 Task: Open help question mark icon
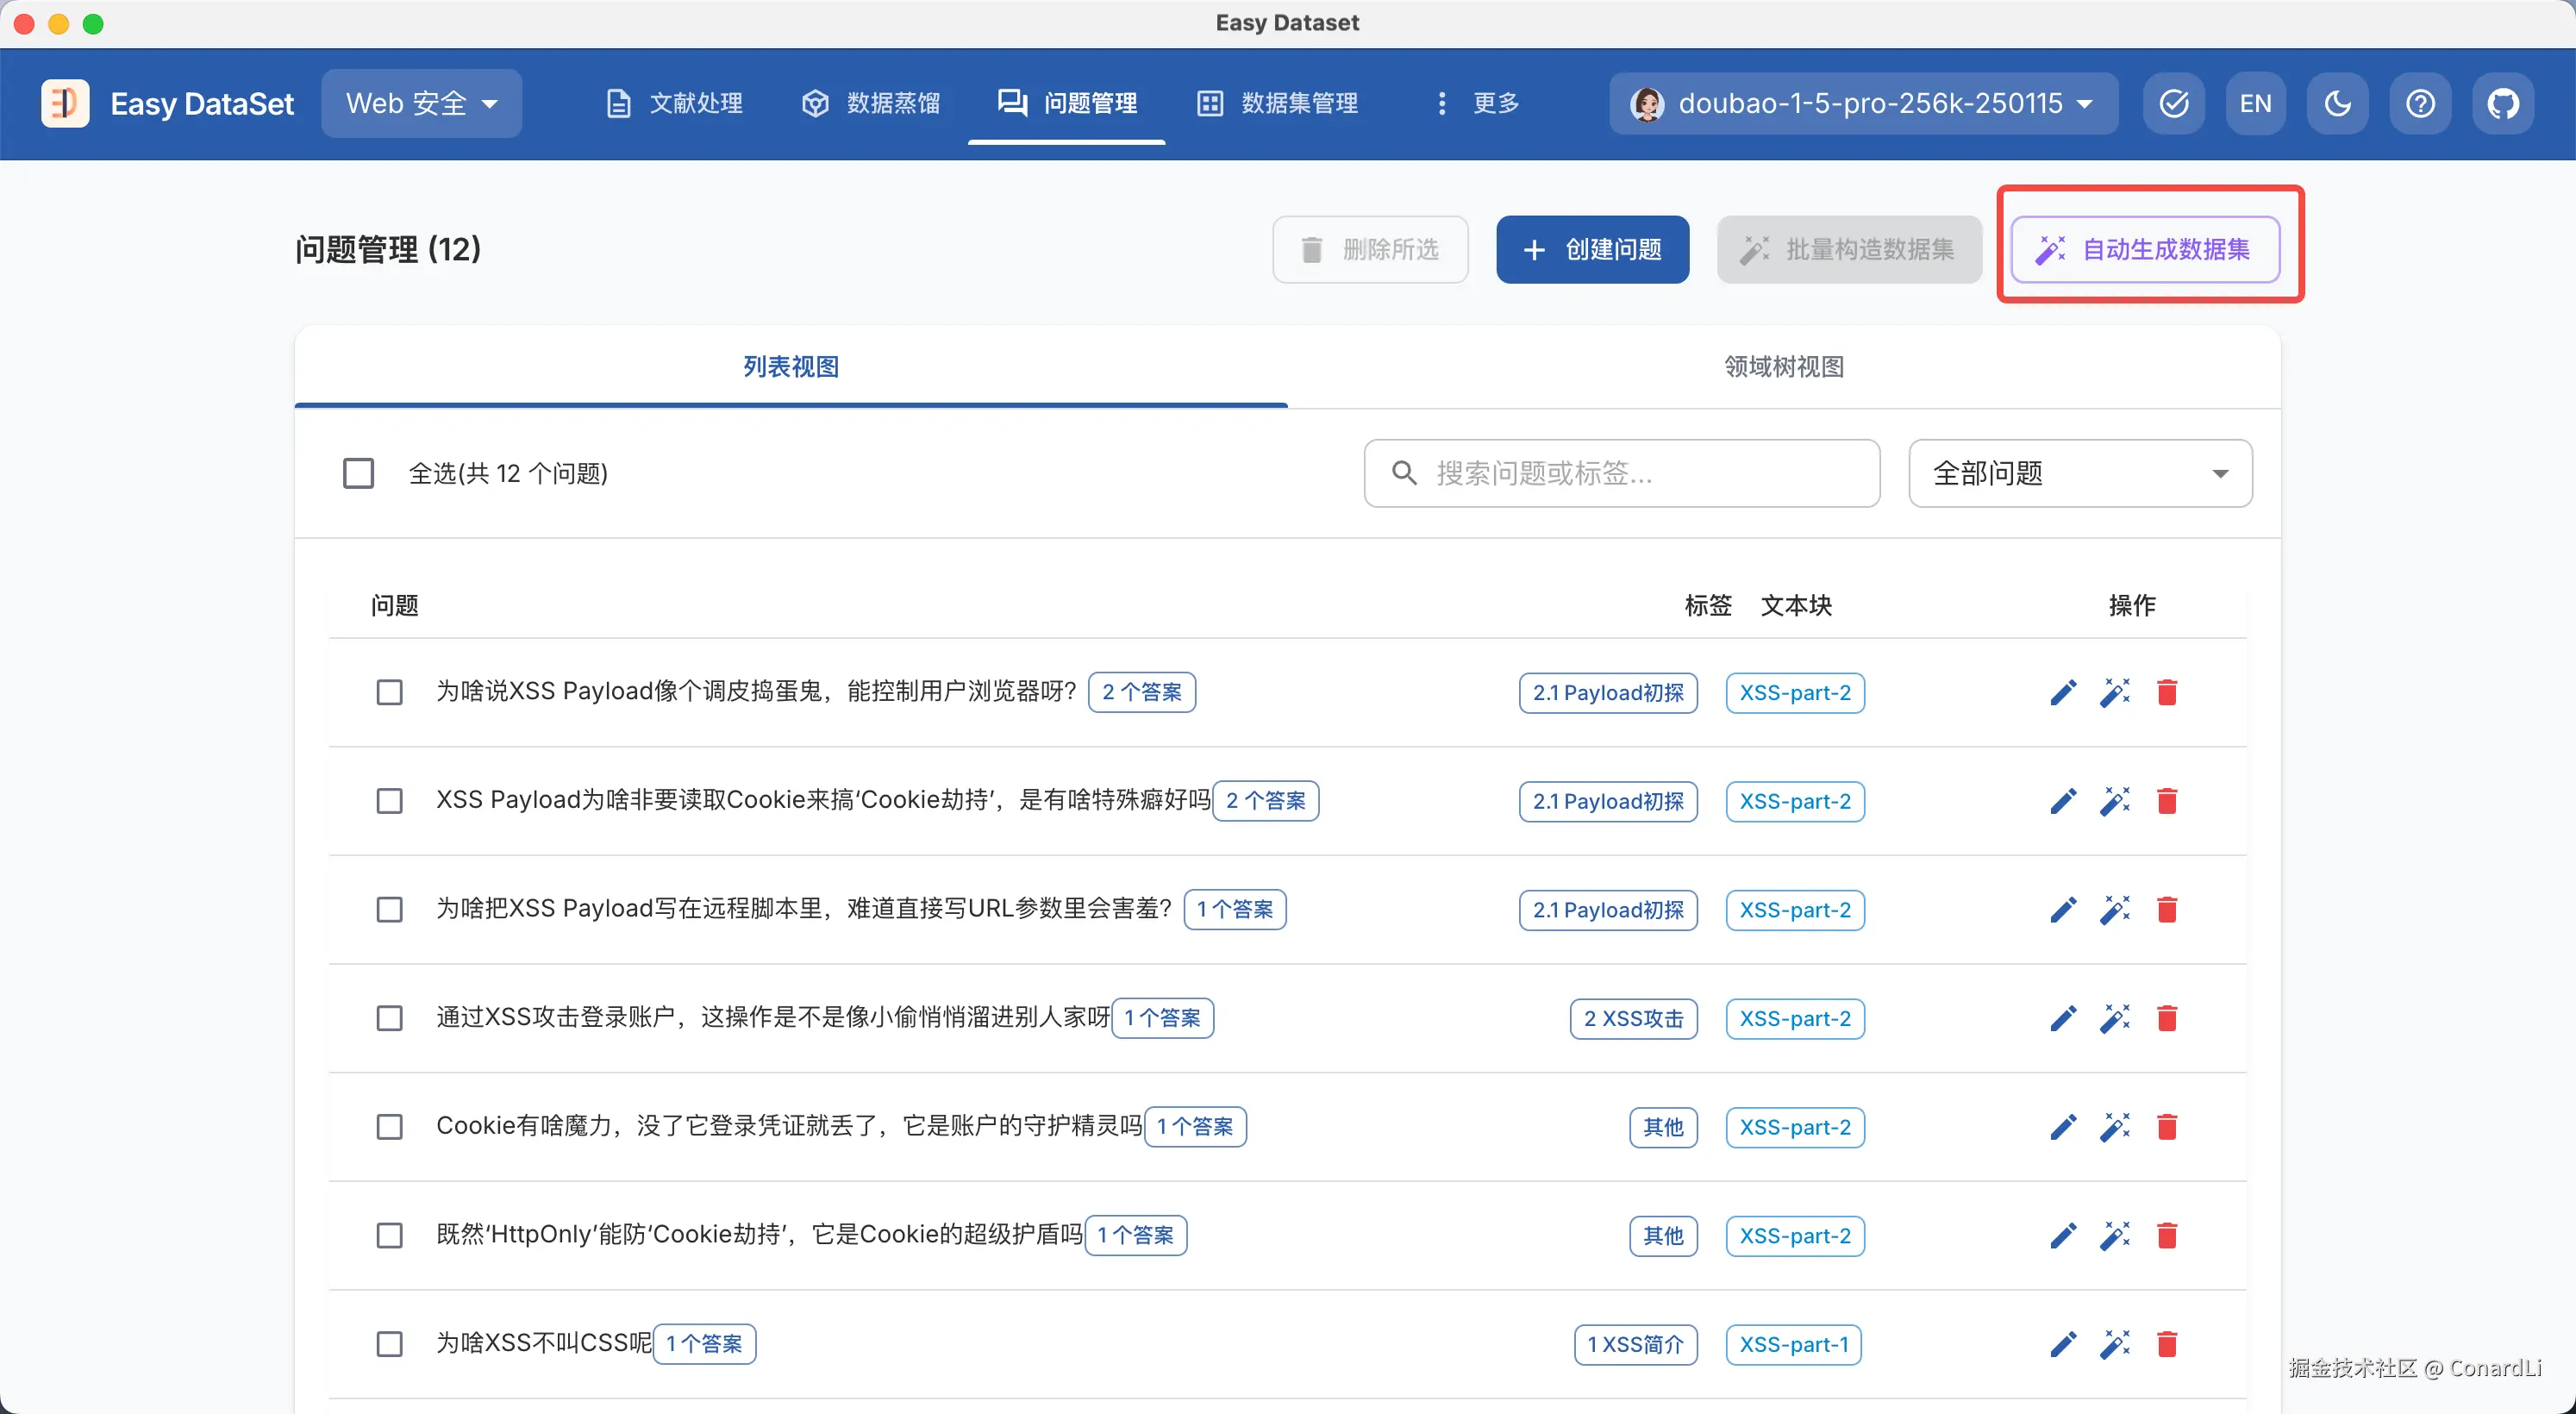pyautogui.click(x=2420, y=103)
